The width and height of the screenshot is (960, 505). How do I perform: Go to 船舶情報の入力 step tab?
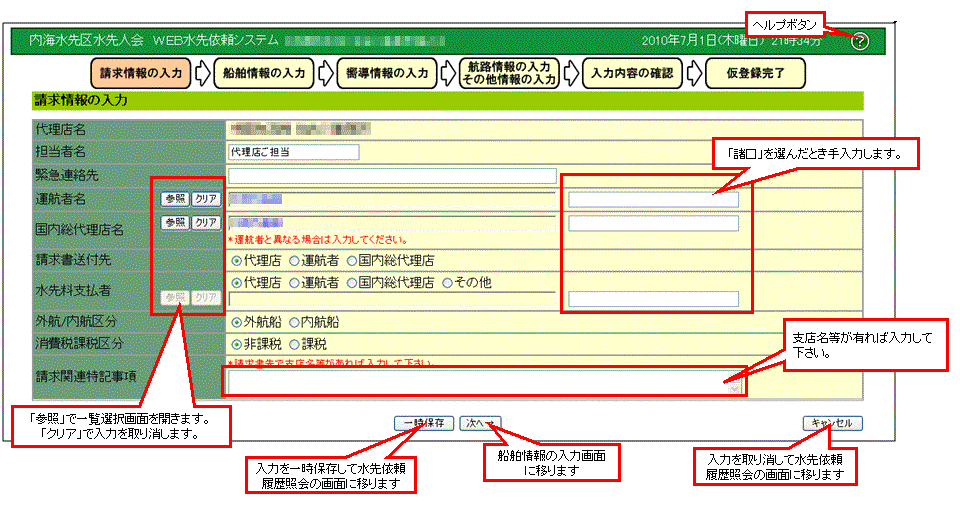pyautogui.click(x=263, y=73)
